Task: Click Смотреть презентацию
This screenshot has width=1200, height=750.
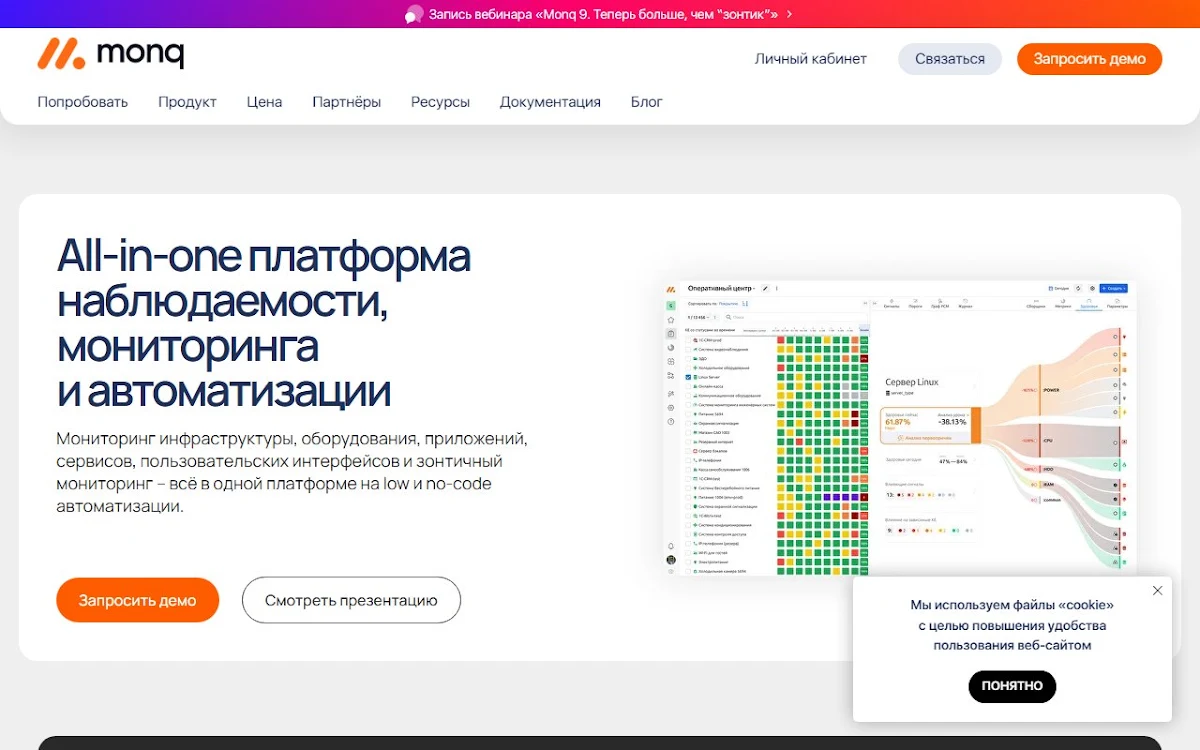Action: click(x=351, y=600)
